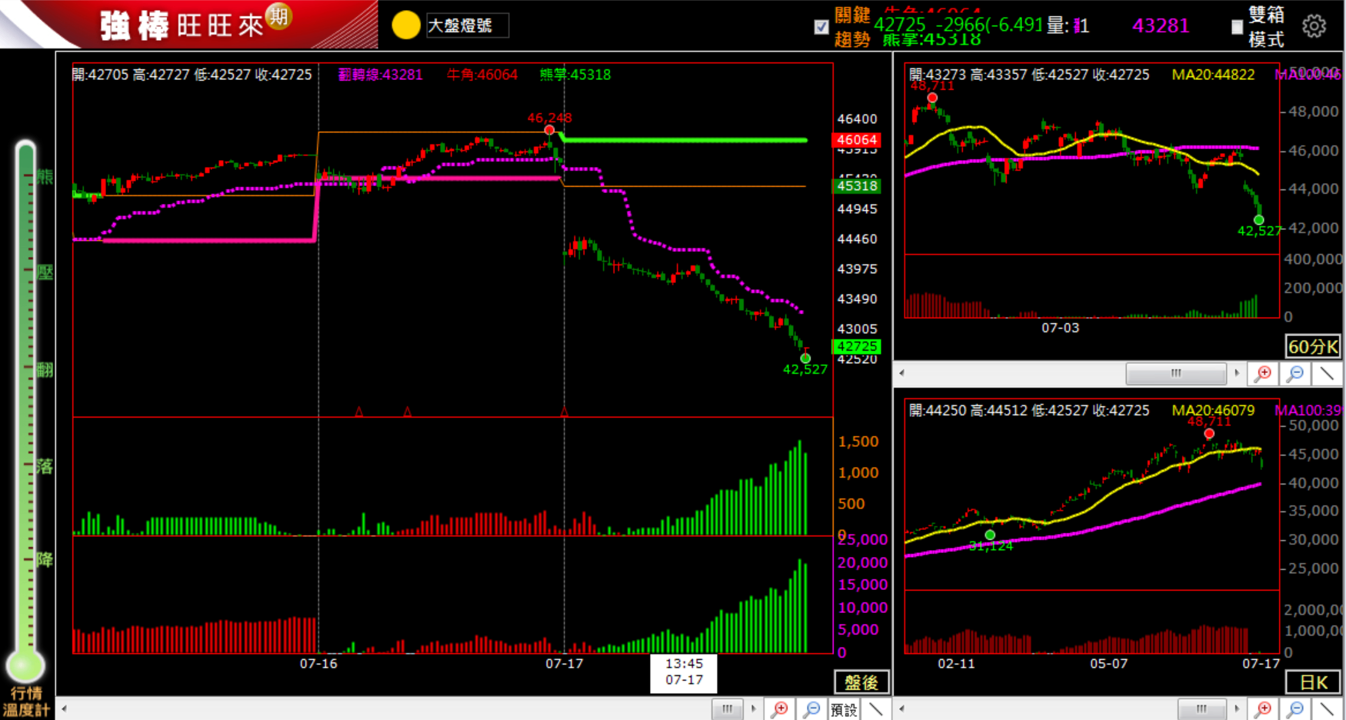
Task: Click the 60分K scrollbar right arrow
Action: (x=1236, y=374)
